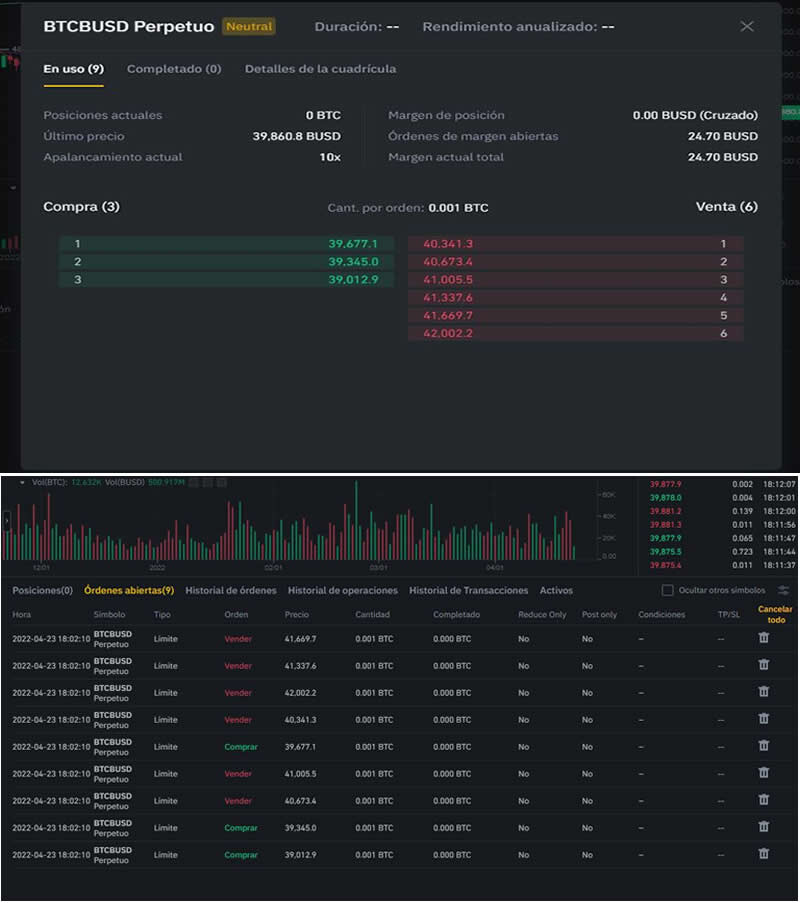Collapse the volume indicator arrow beside Vol(BTC)

(x=22, y=483)
